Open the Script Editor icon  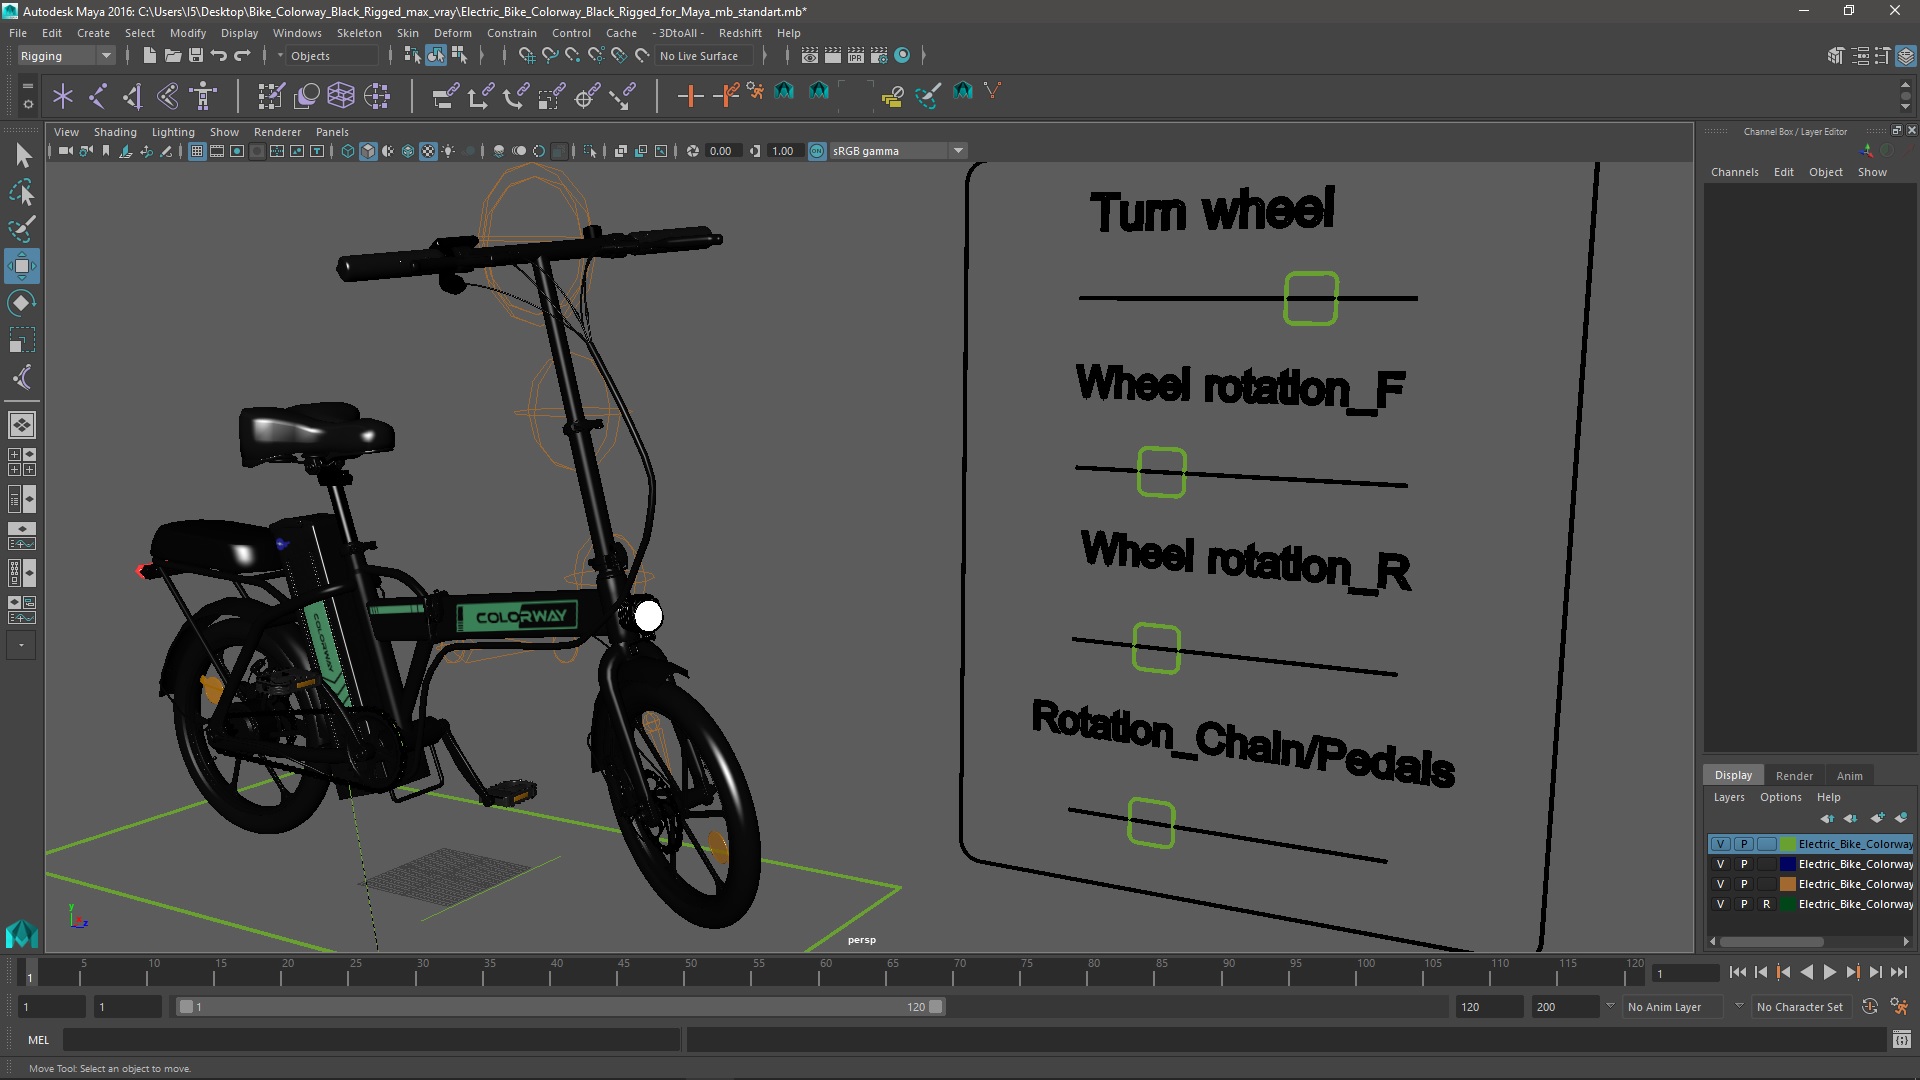point(1901,1040)
